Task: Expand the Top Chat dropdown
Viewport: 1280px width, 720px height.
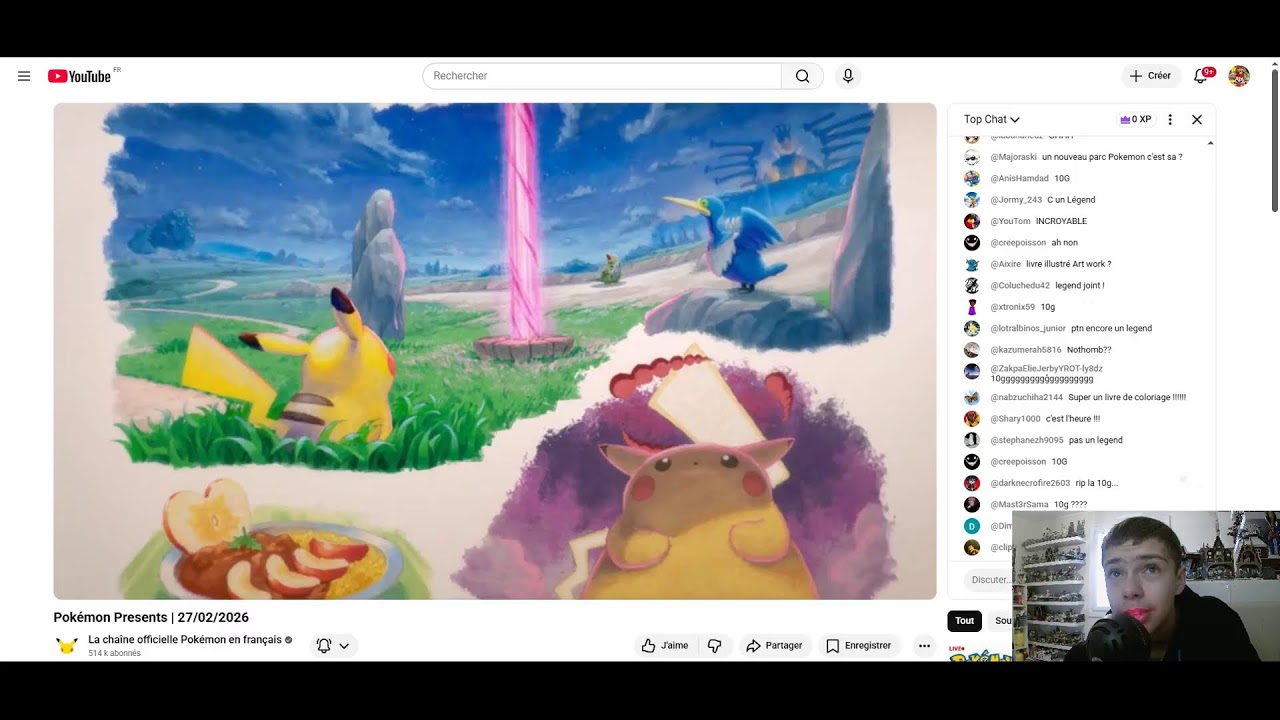Action: point(991,119)
